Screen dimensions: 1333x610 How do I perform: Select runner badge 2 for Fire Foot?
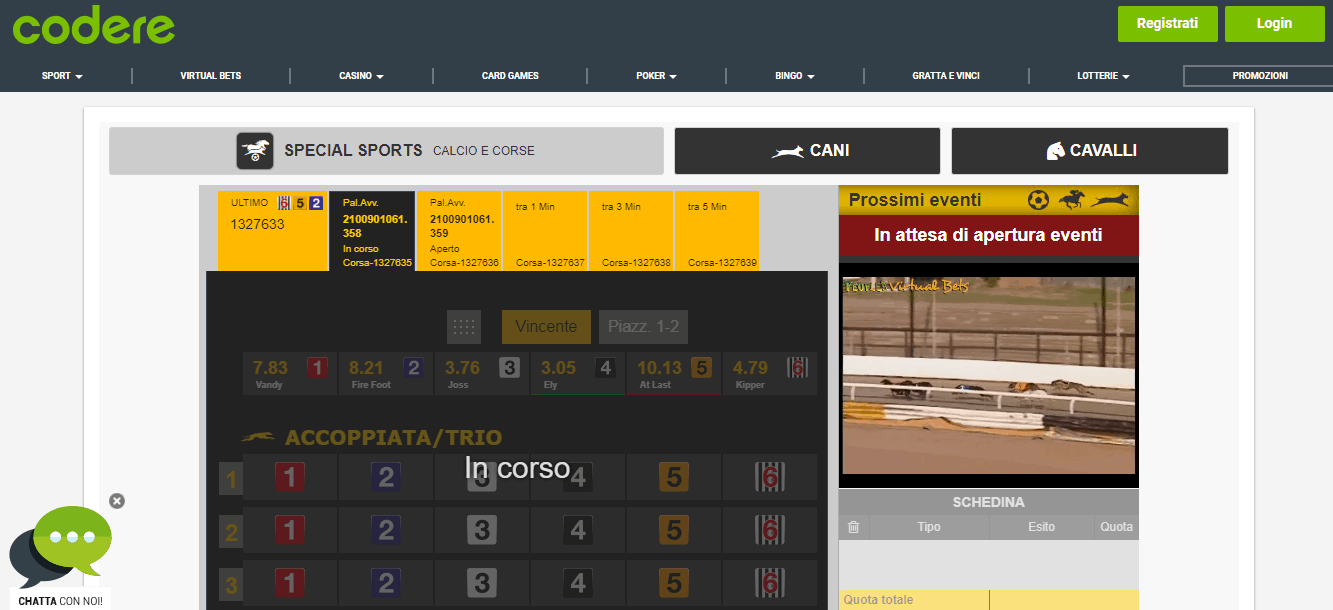pyautogui.click(x=413, y=368)
